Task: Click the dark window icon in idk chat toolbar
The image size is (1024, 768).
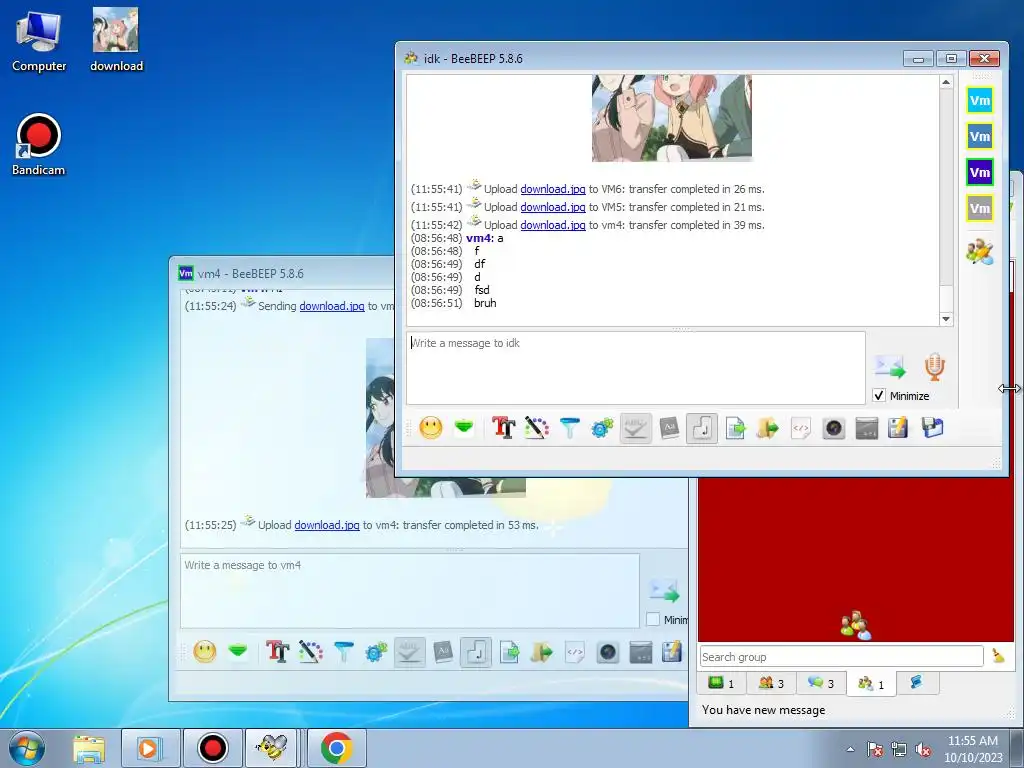Action: (x=867, y=428)
